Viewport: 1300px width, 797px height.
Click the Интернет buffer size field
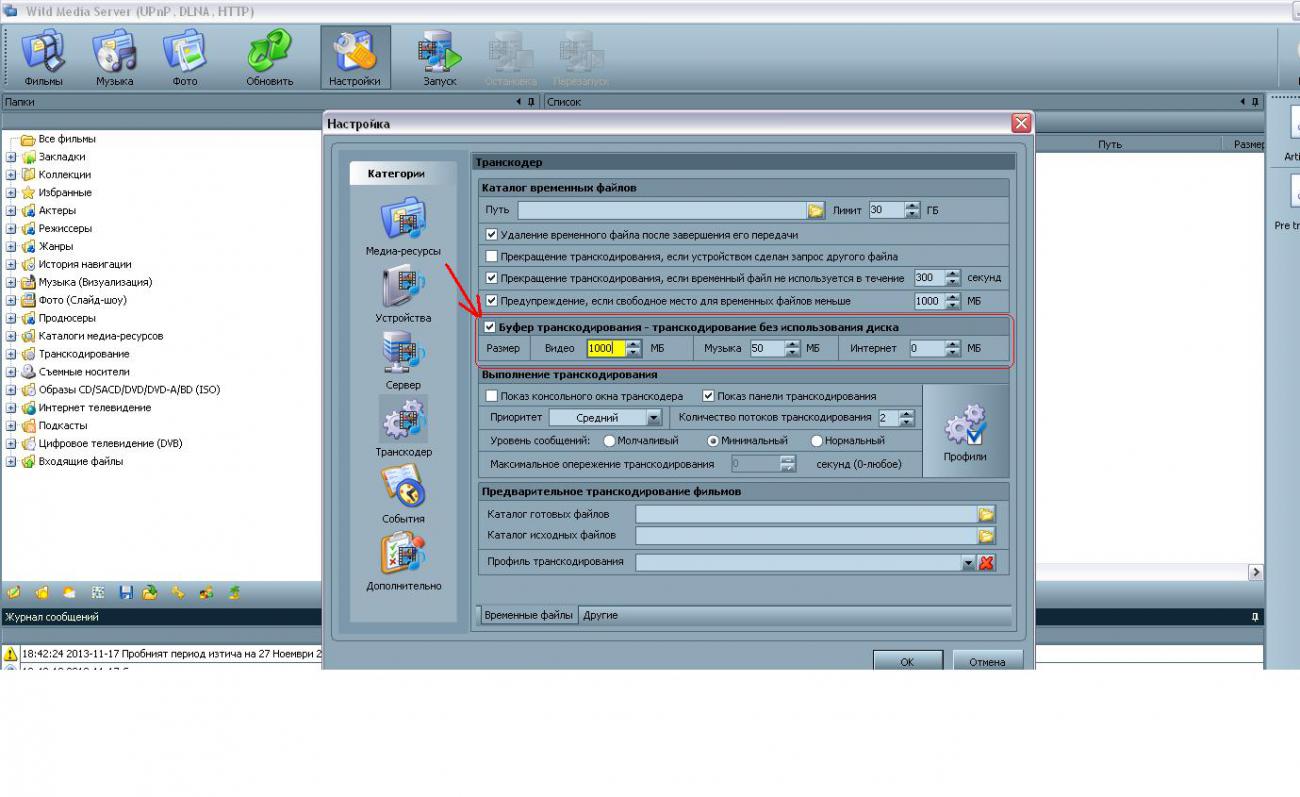coord(926,348)
